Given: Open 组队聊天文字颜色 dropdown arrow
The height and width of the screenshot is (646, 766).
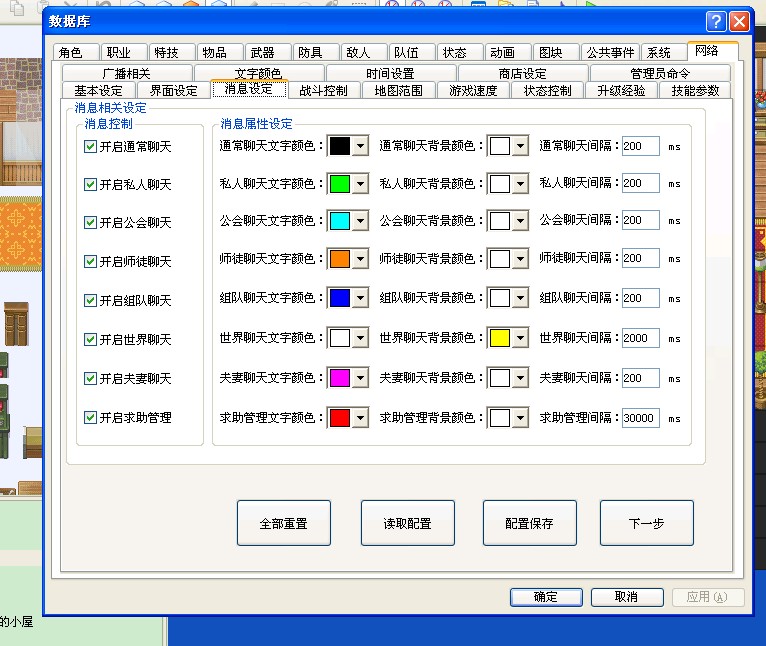Looking at the screenshot, I should click(x=361, y=298).
